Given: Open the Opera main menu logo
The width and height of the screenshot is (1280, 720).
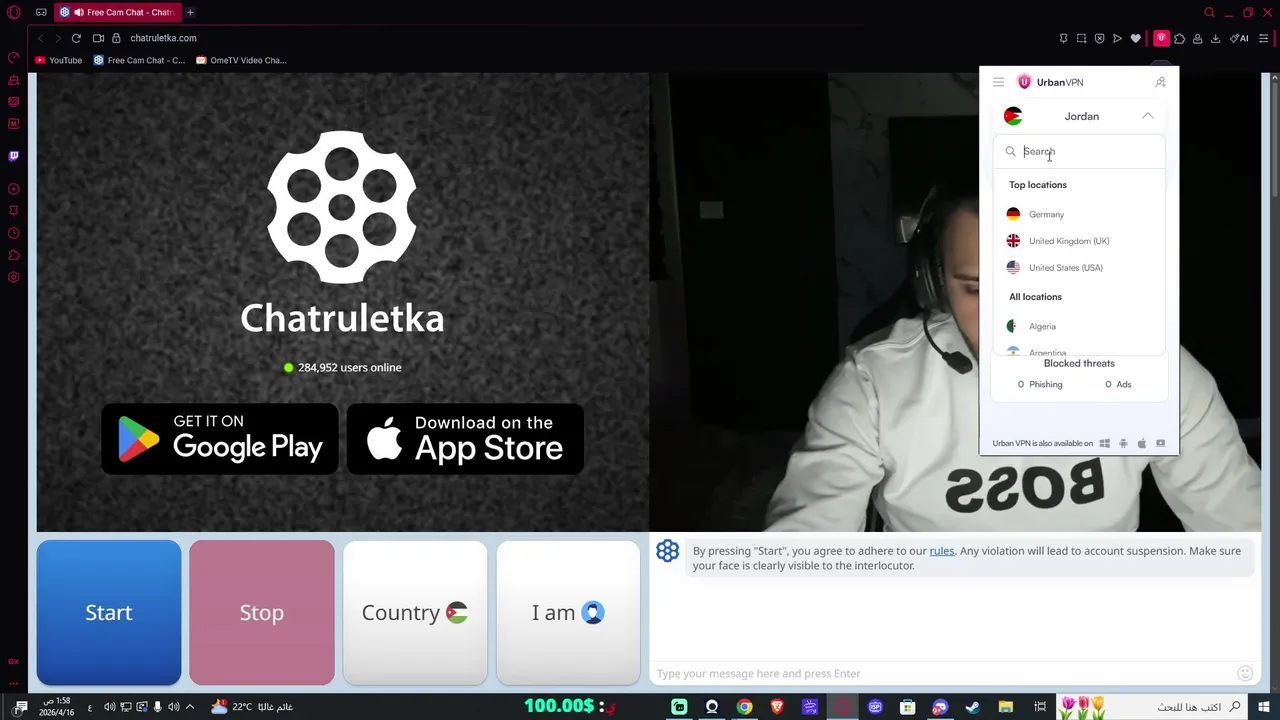Looking at the screenshot, I should 14,13.
